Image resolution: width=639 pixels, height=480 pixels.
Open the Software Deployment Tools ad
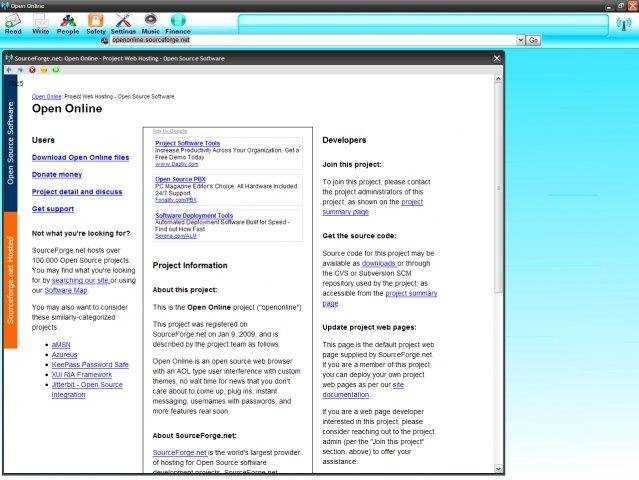[194, 216]
